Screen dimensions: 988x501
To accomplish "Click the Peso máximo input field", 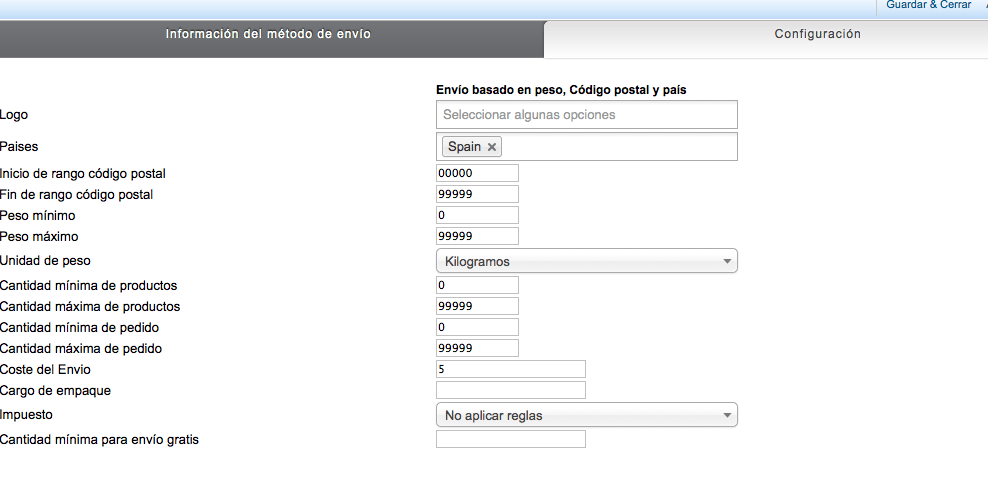I will coord(477,236).
